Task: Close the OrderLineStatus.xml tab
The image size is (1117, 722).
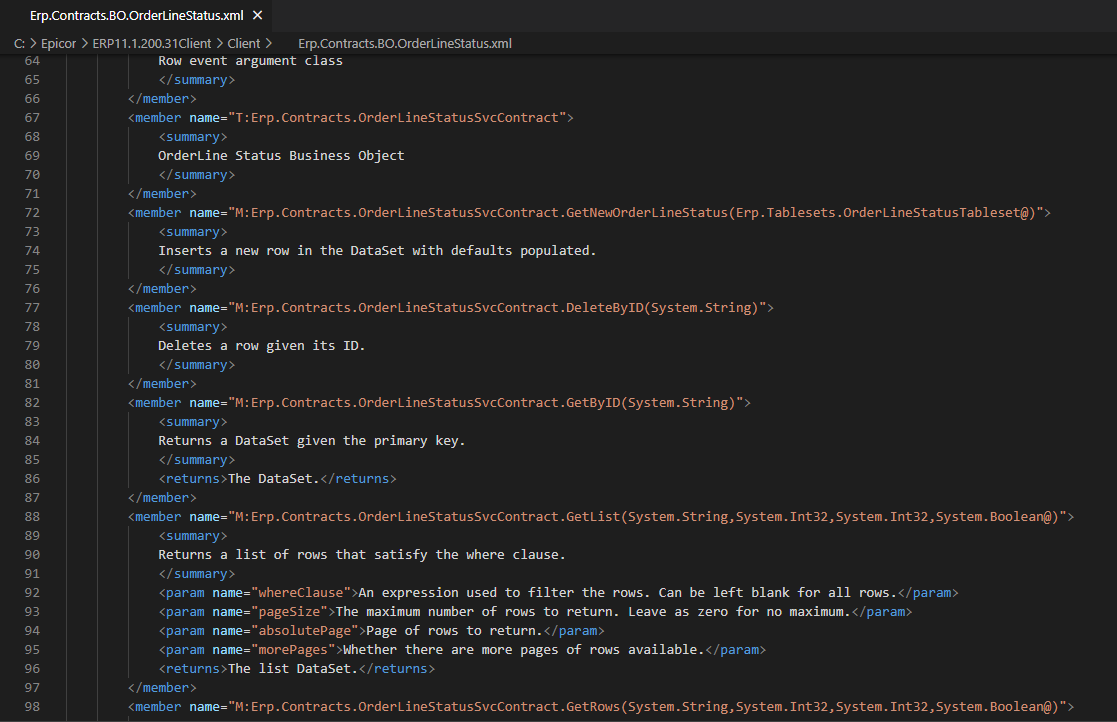Action: [x=258, y=15]
